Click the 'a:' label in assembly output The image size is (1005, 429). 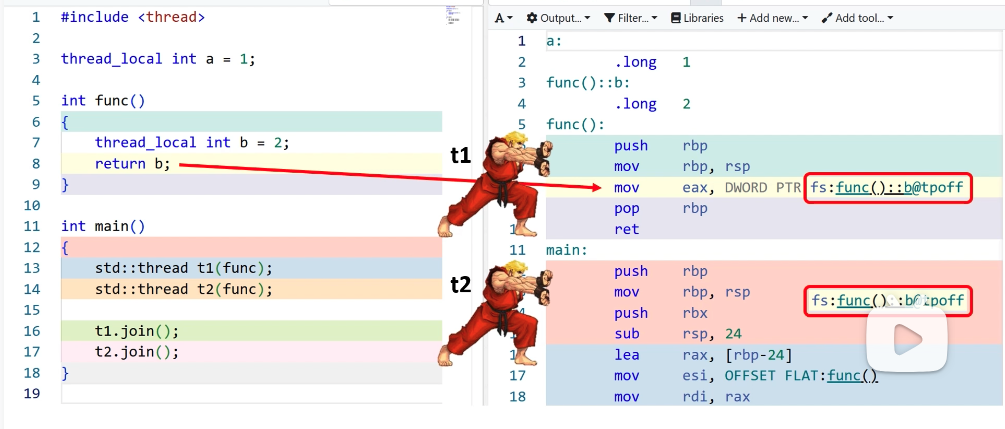(x=554, y=41)
